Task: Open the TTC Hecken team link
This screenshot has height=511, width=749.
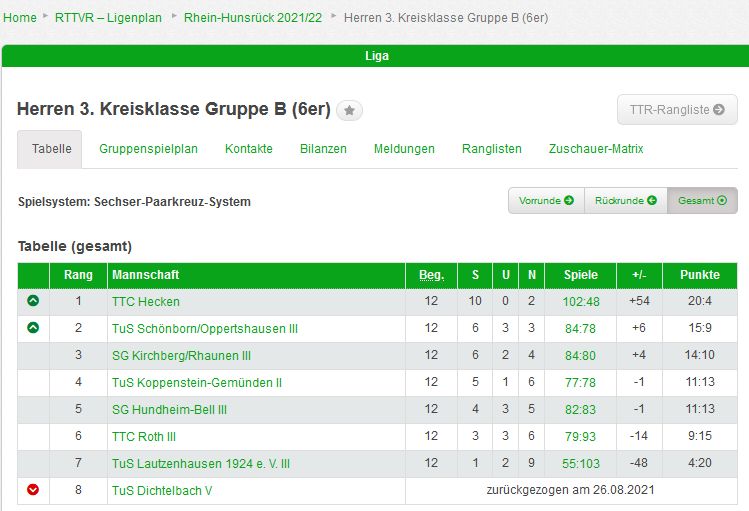Action: (146, 301)
